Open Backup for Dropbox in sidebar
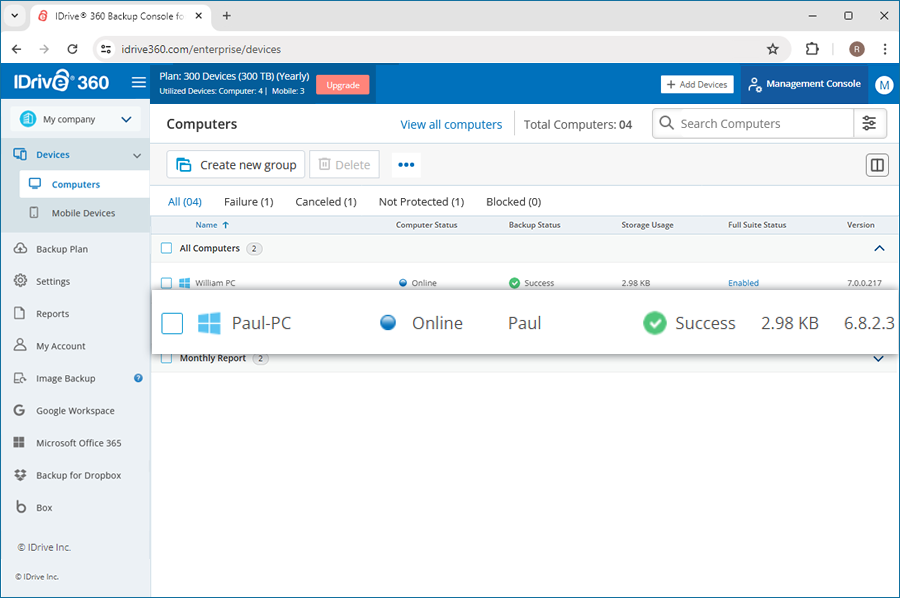 coord(79,475)
